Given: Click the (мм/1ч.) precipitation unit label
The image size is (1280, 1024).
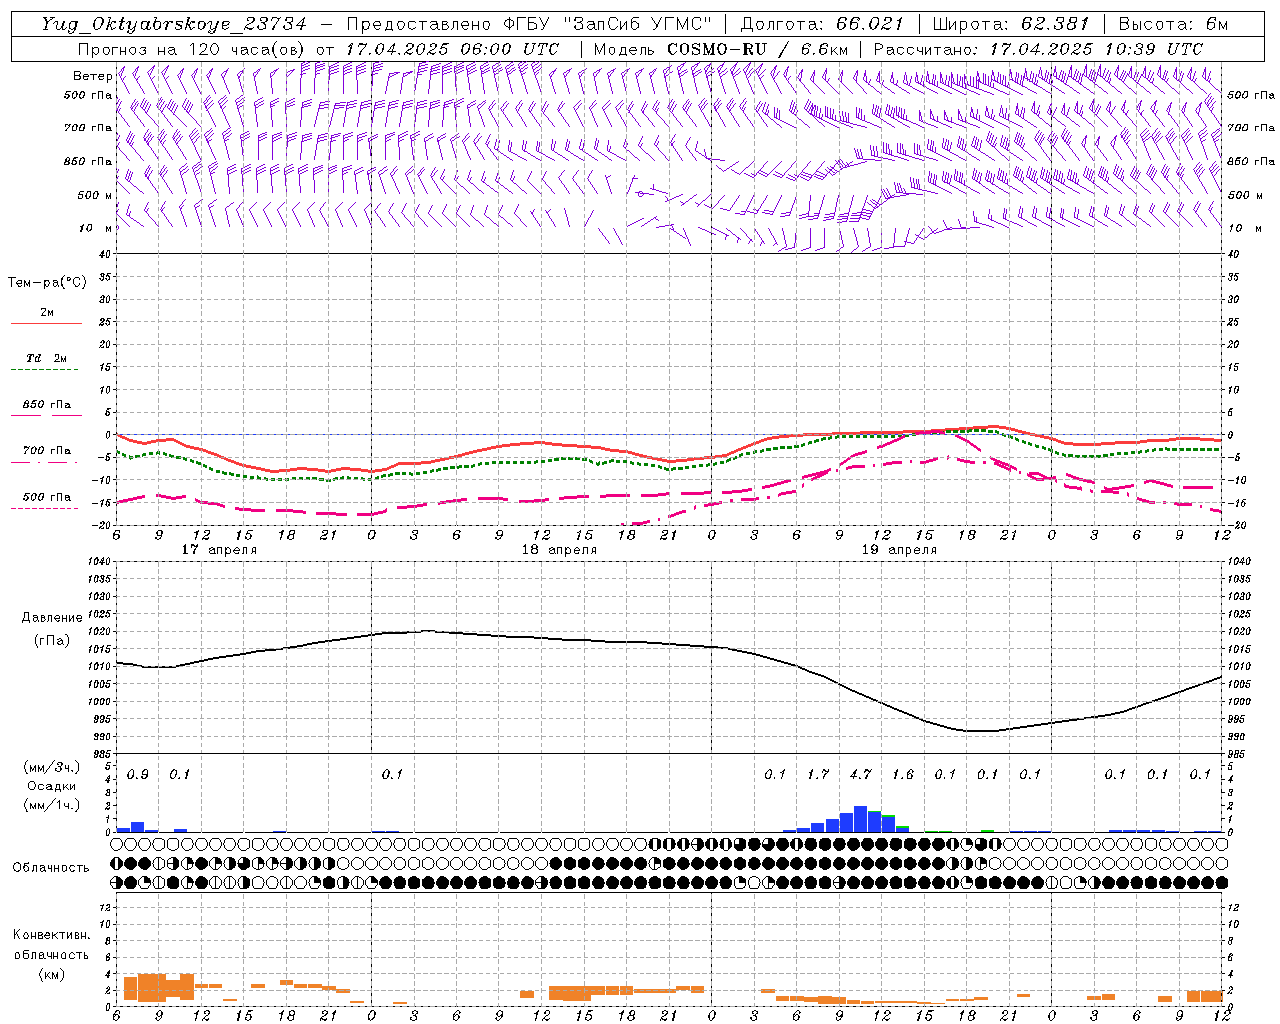Looking at the screenshot, I should pyautogui.click(x=52, y=805).
